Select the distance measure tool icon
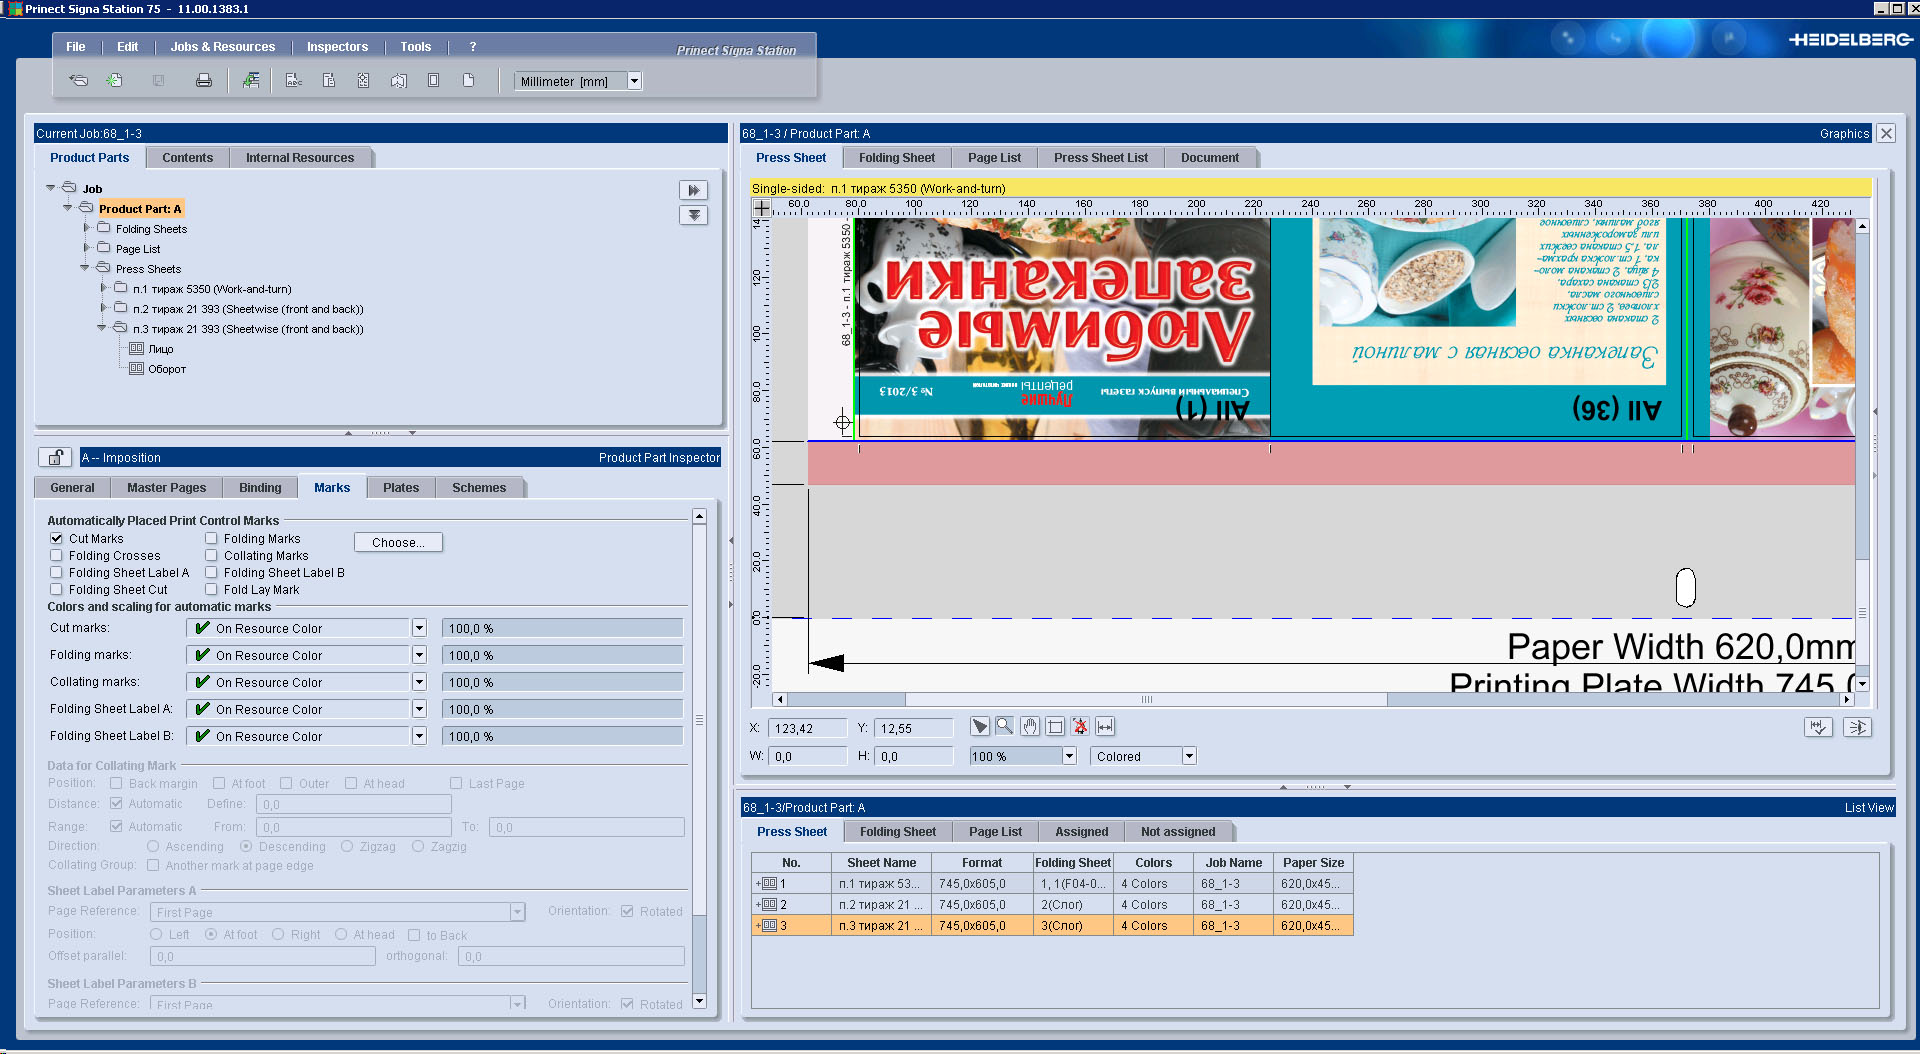Image resolution: width=1920 pixels, height=1054 pixels. (x=1105, y=727)
